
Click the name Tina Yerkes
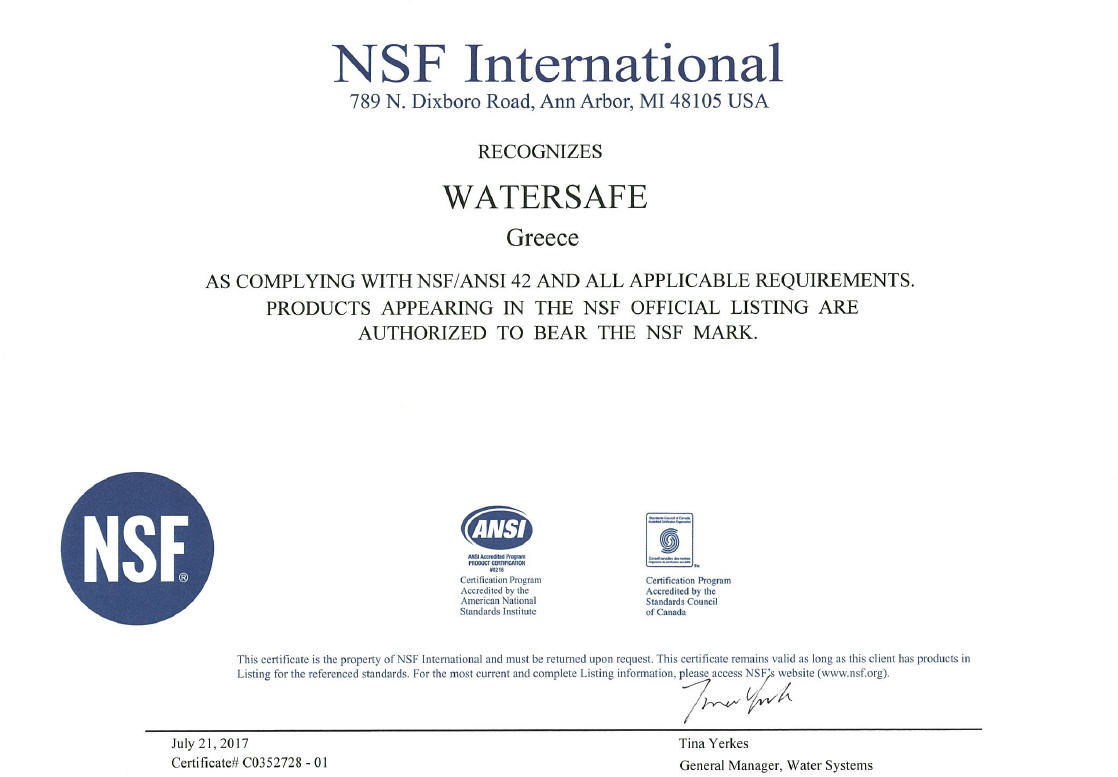[x=712, y=744]
